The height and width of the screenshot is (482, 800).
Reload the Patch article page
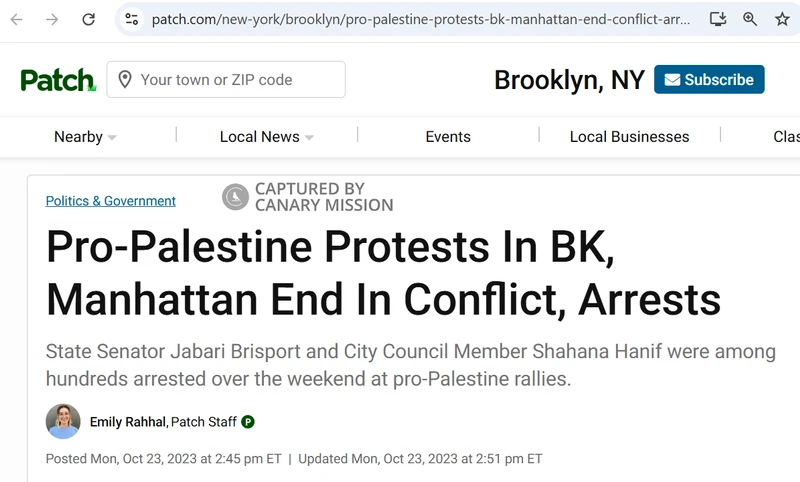(x=89, y=19)
